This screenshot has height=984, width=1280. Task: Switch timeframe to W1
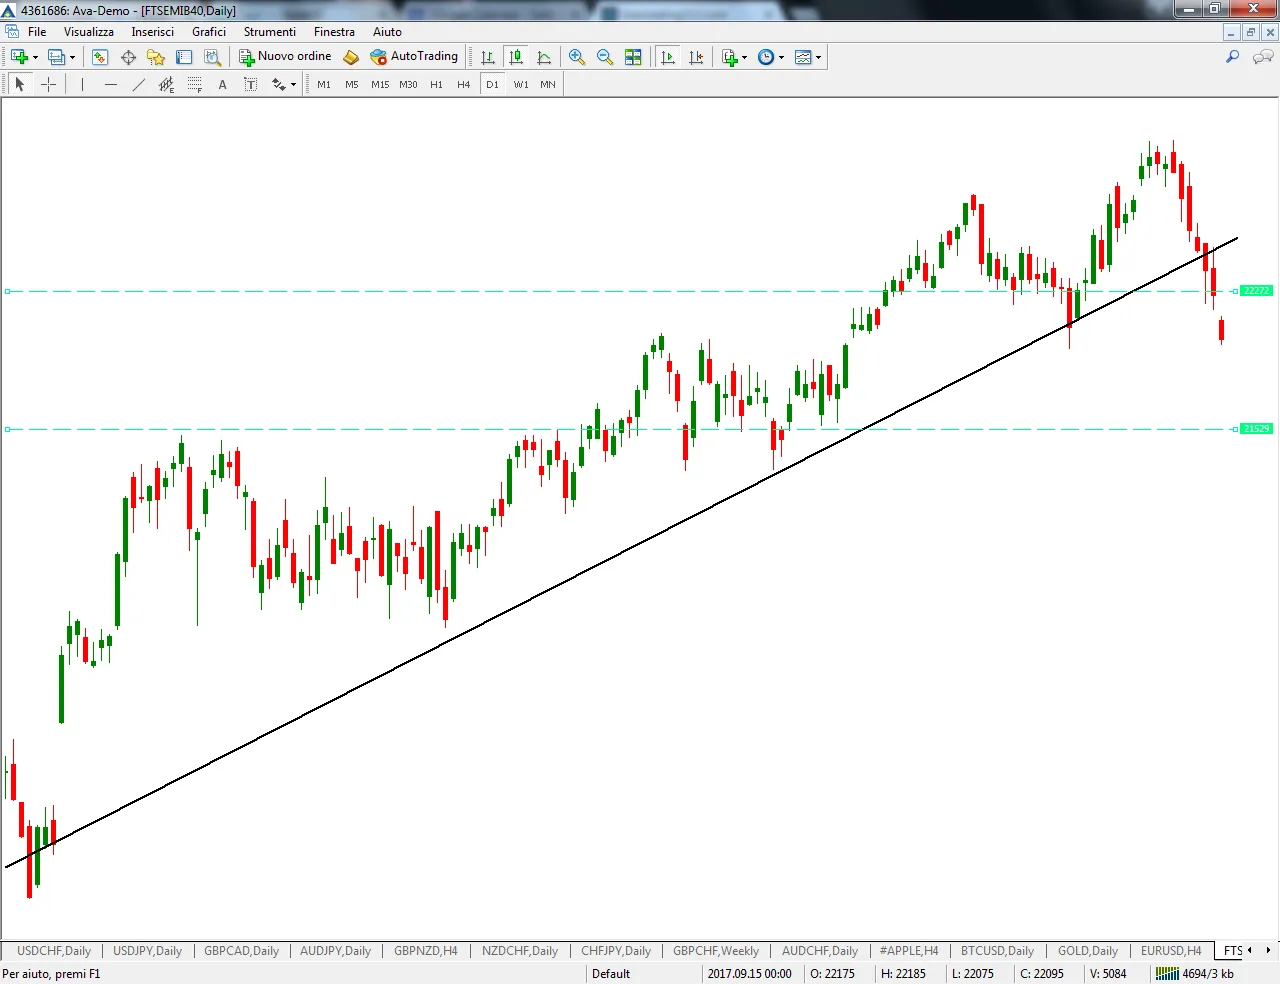point(521,84)
